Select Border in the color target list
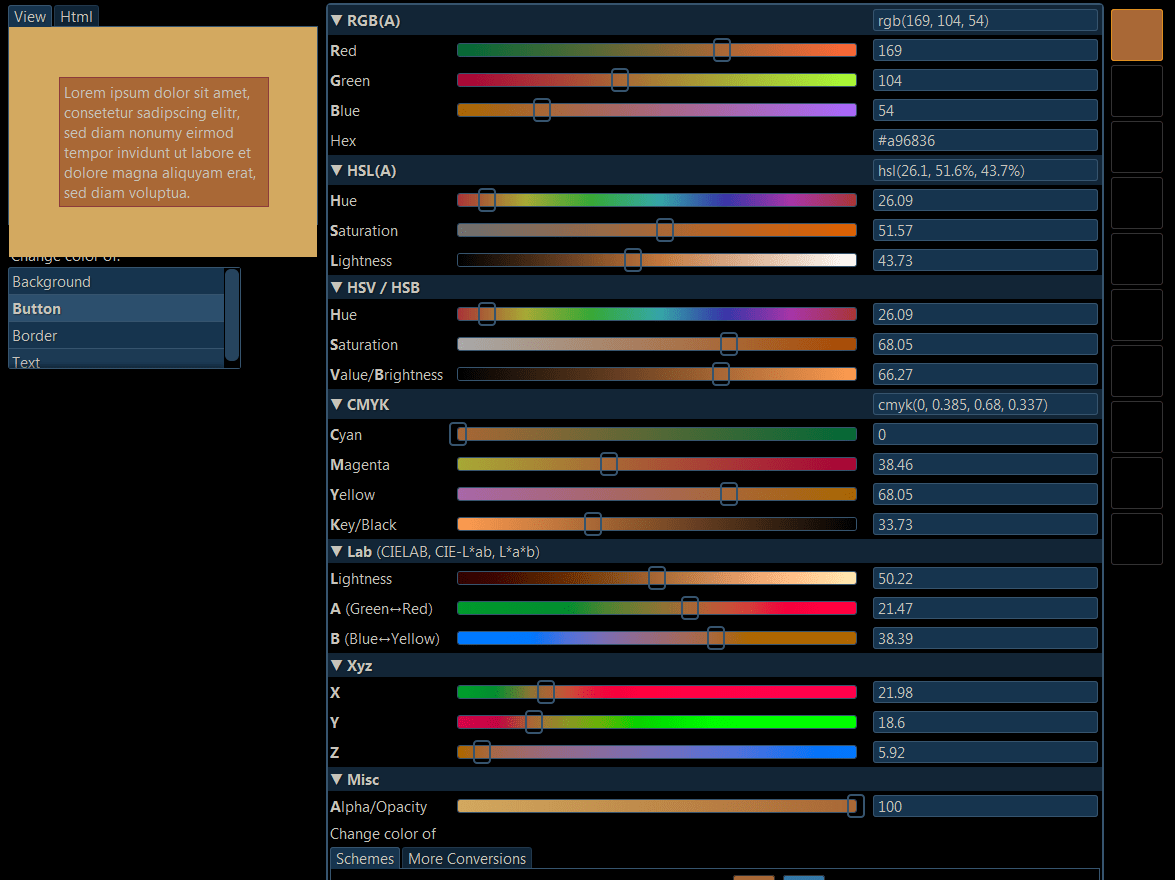The image size is (1175, 880). click(x=117, y=336)
